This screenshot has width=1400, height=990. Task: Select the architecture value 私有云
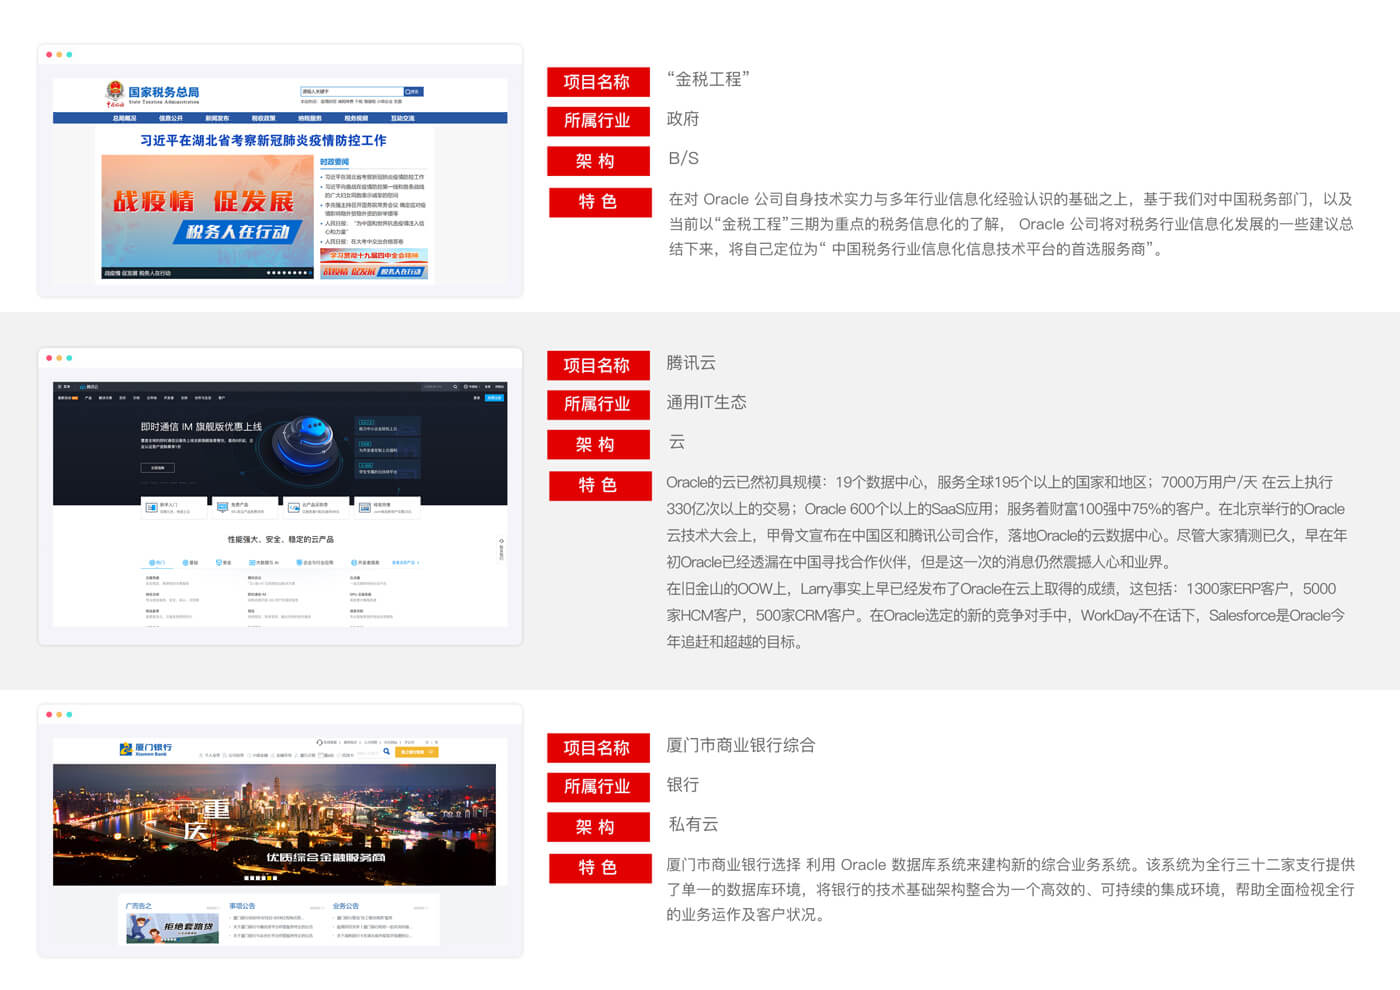(693, 824)
